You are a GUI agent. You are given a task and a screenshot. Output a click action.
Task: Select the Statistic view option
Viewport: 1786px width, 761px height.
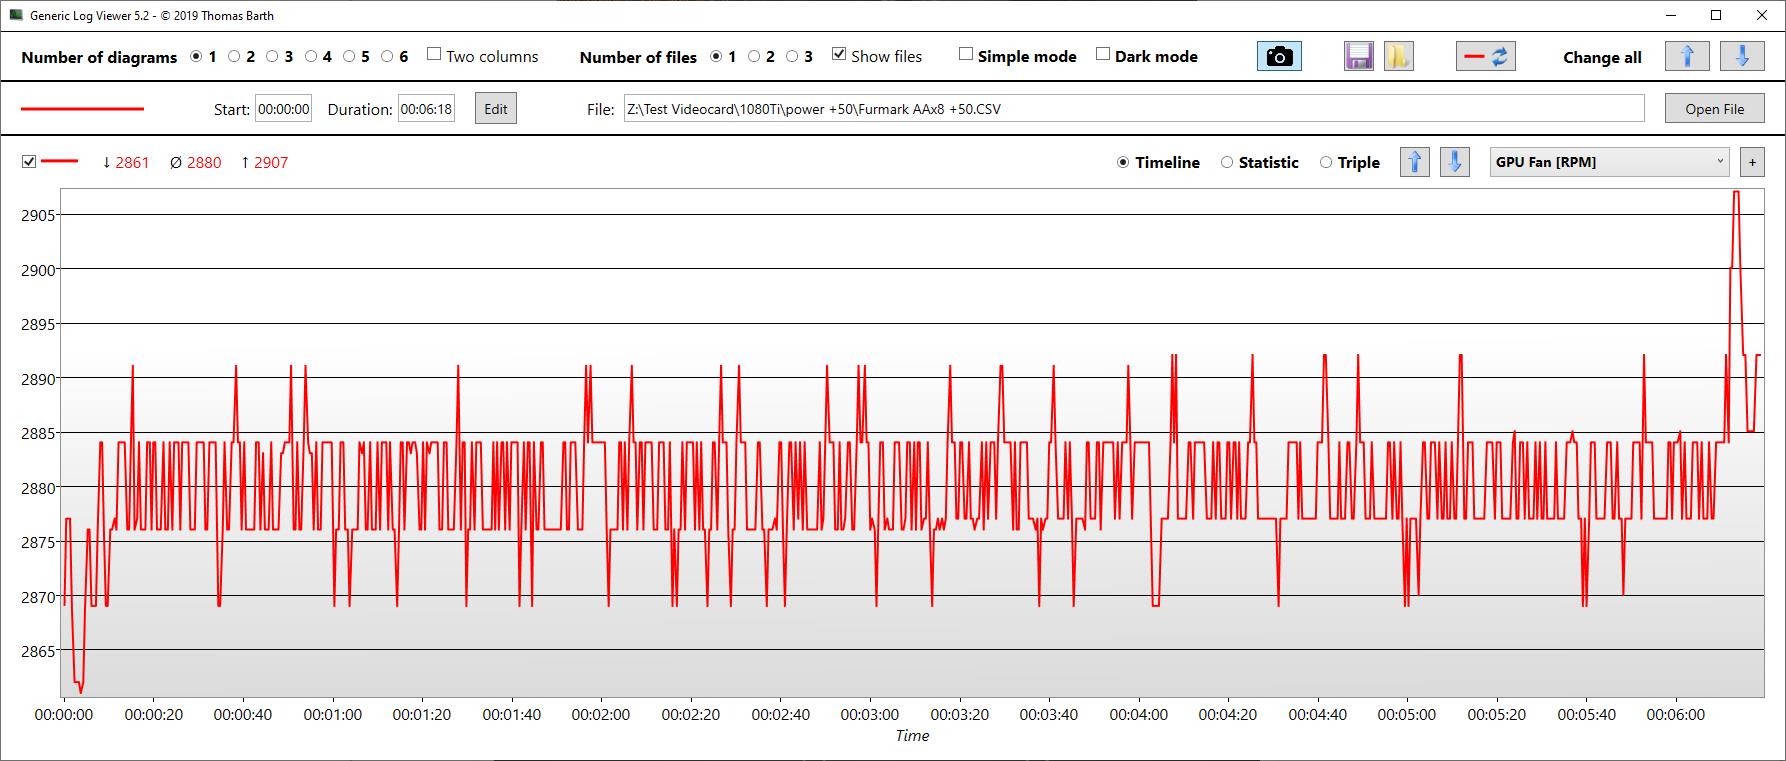click(1227, 163)
